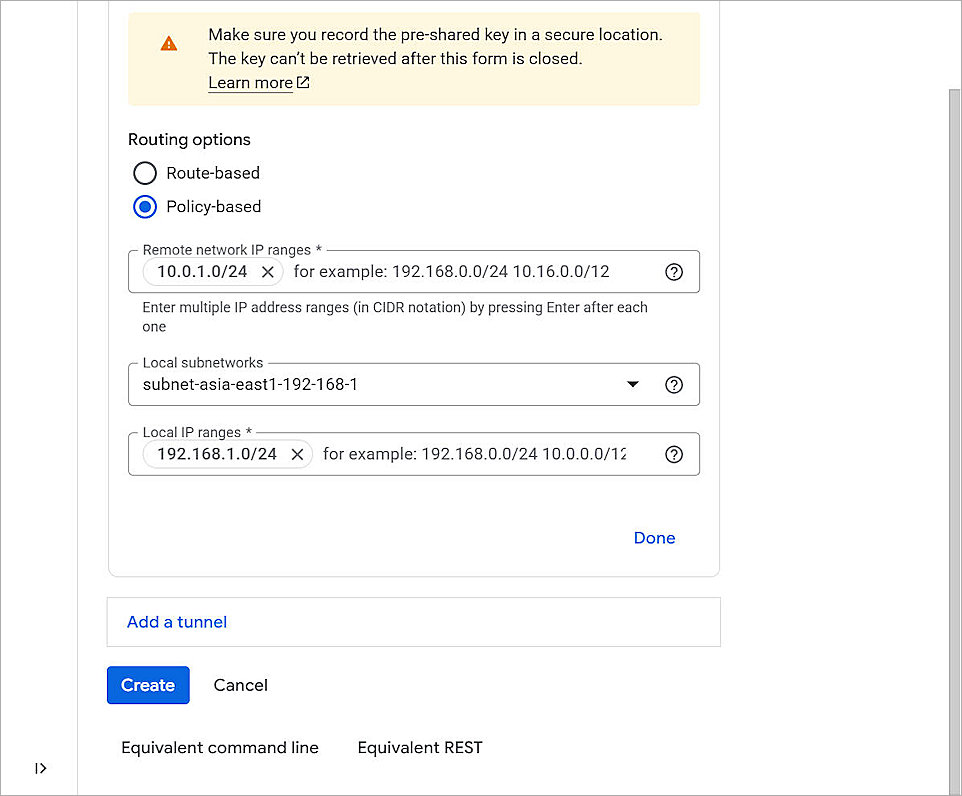Screen dimensions: 962x796
Task: Switch to Equivalent command line view
Action: pos(219,747)
